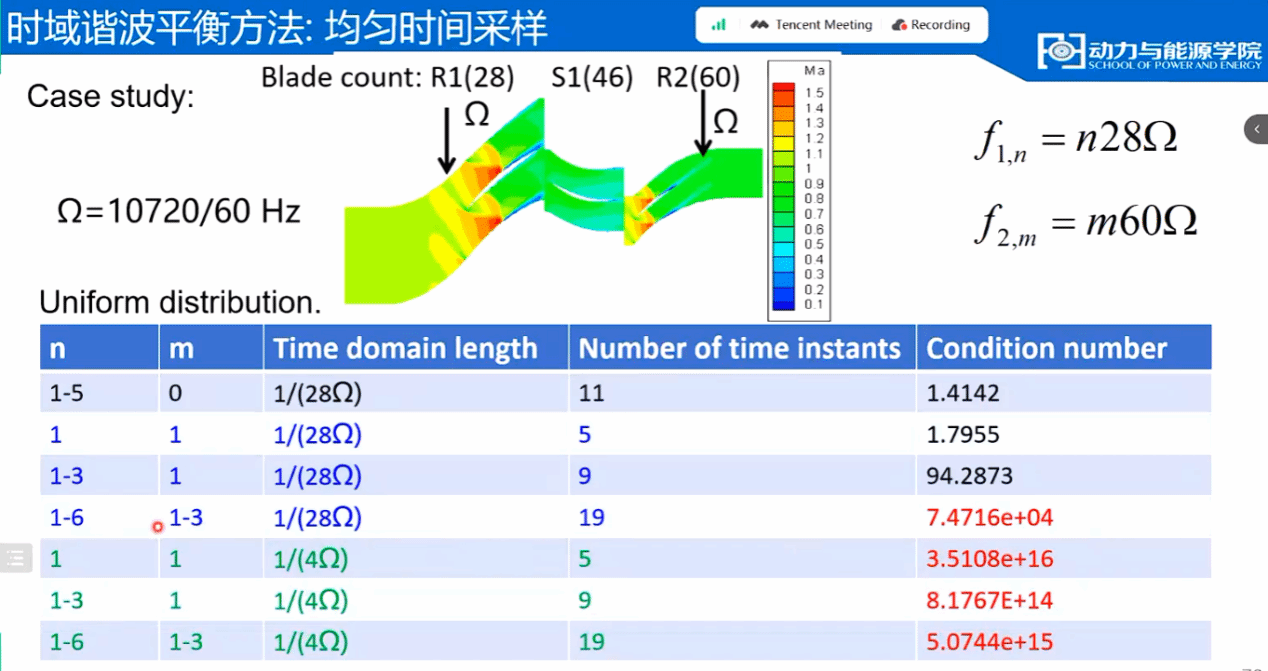Viewport: 1268px width, 671px height.
Task: Click the red-dot Recording cloud icon
Action: tap(898, 25)
